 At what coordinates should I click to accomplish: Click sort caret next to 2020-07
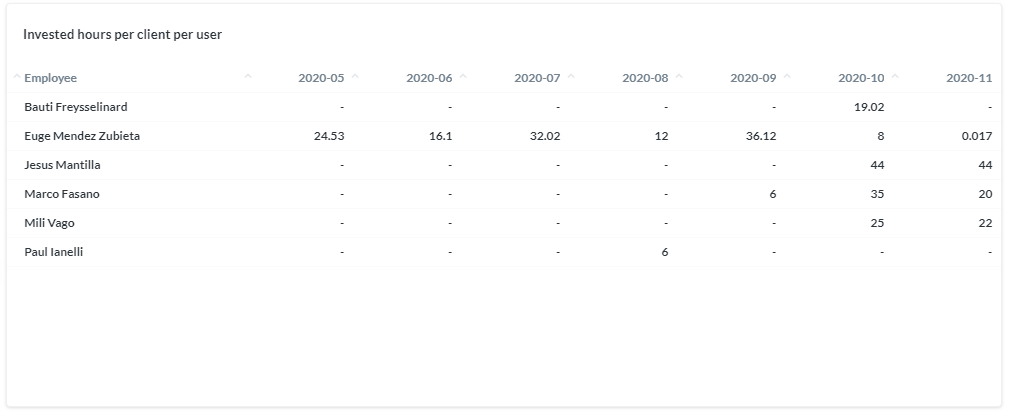(571, 77)
